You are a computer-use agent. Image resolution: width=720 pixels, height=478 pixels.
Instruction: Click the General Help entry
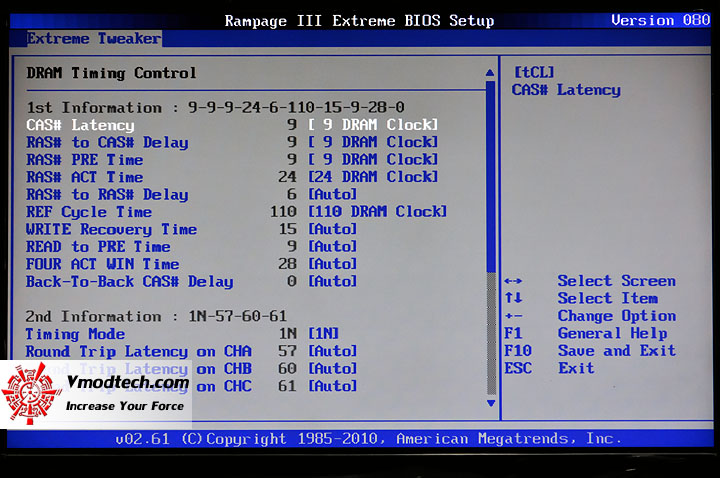click(x=613, y=333)
